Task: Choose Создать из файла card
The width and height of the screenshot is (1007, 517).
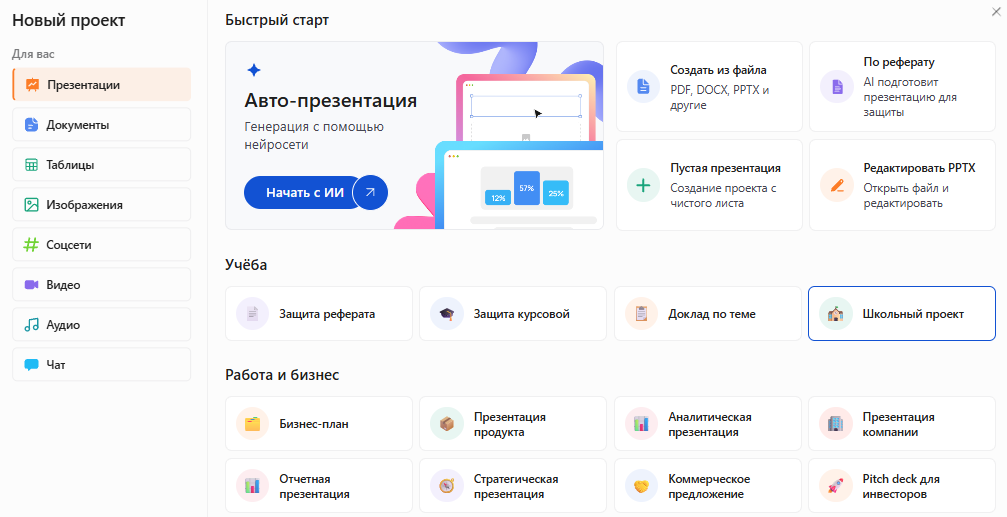Action: 709,87
